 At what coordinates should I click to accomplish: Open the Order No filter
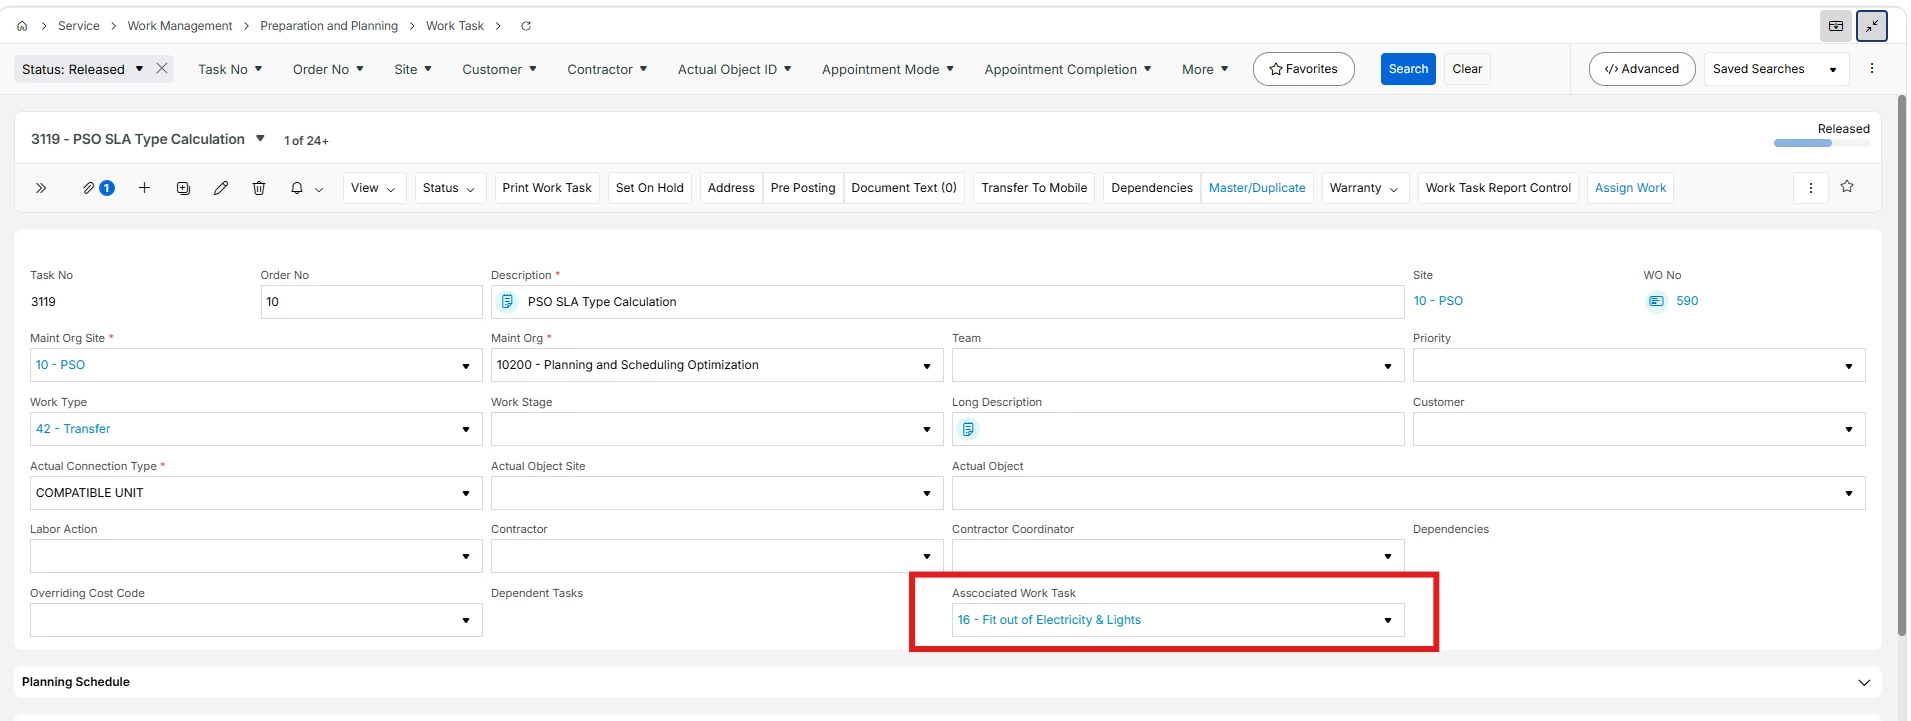[328, 69]
